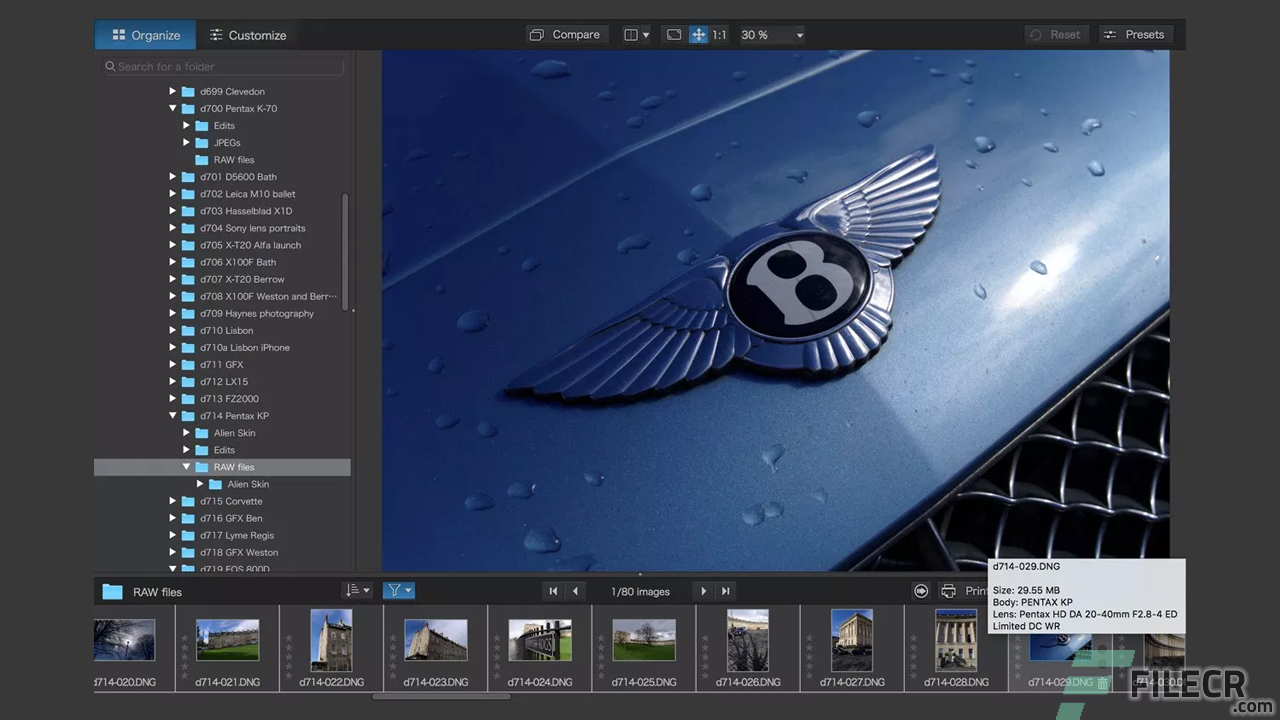
Task: Select the d704 Sony lens portraits folder
Action: (252, 228)
